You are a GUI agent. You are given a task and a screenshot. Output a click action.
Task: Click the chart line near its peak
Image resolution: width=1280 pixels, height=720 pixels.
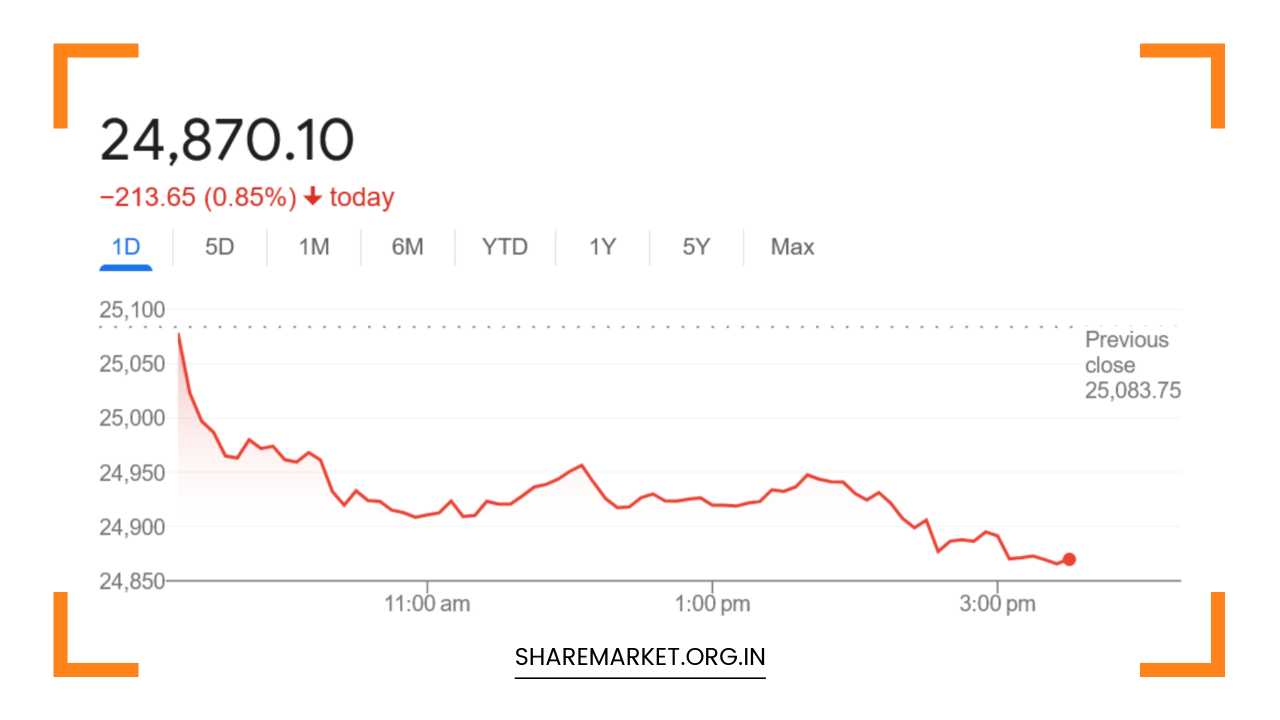(x=179, y=336)
